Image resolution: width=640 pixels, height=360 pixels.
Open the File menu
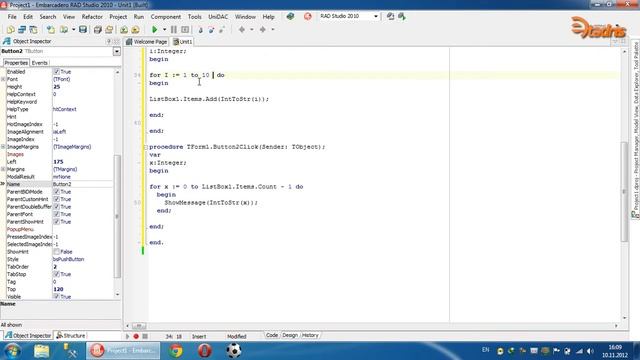[12, 17]
